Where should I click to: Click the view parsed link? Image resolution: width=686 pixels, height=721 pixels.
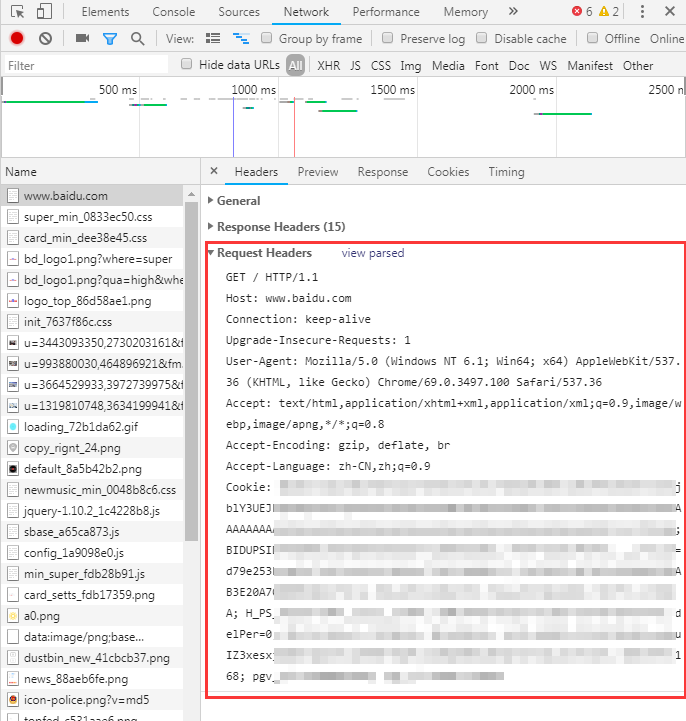tap(372, 253)
